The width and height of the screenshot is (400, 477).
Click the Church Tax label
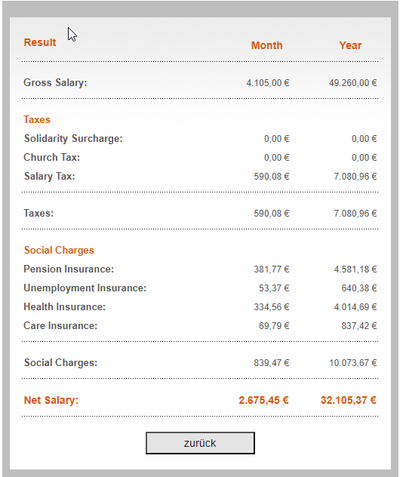(52, 157)
